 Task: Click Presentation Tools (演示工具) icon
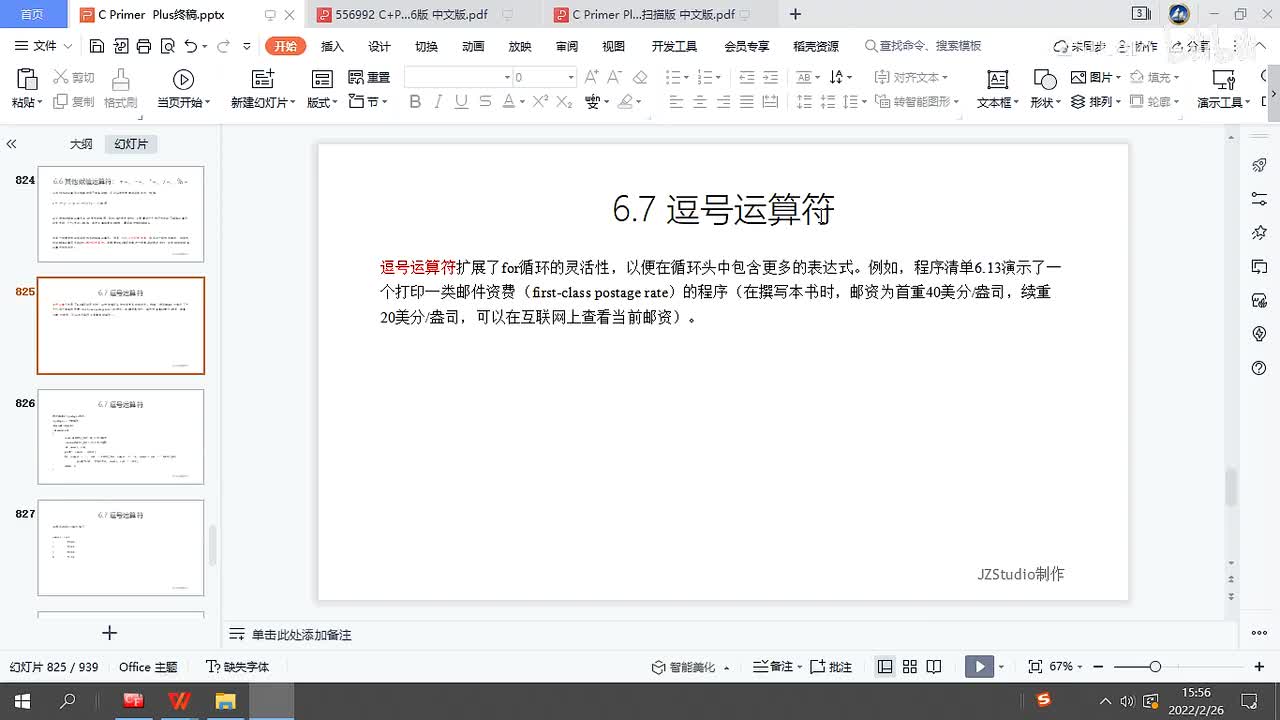1224,80
